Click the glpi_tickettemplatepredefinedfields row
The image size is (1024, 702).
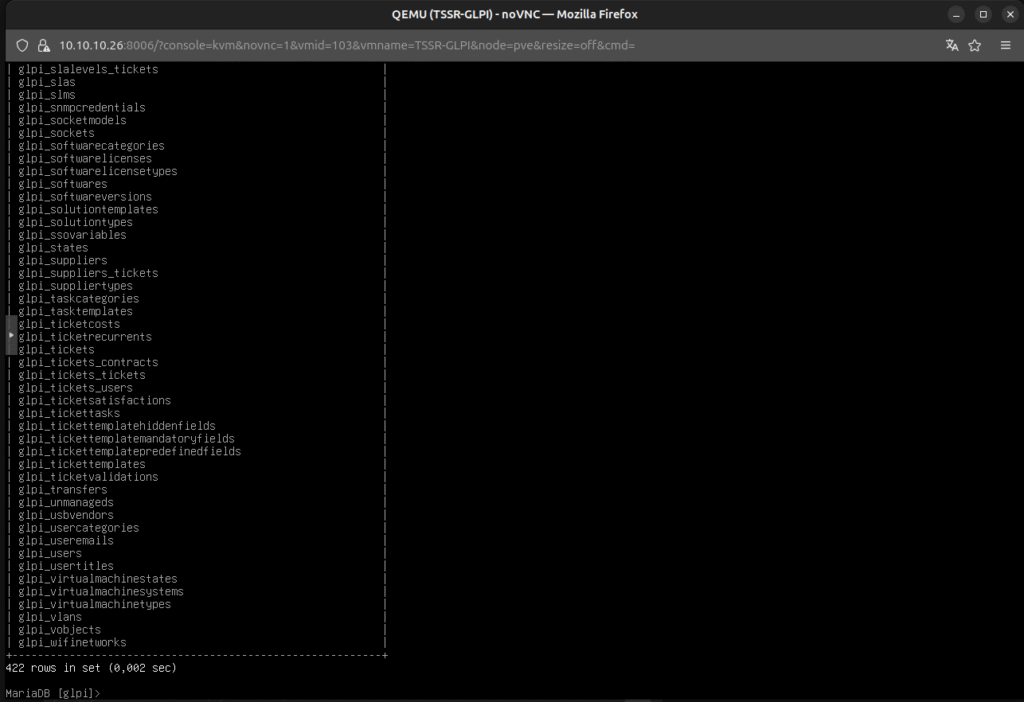(129, 452)
